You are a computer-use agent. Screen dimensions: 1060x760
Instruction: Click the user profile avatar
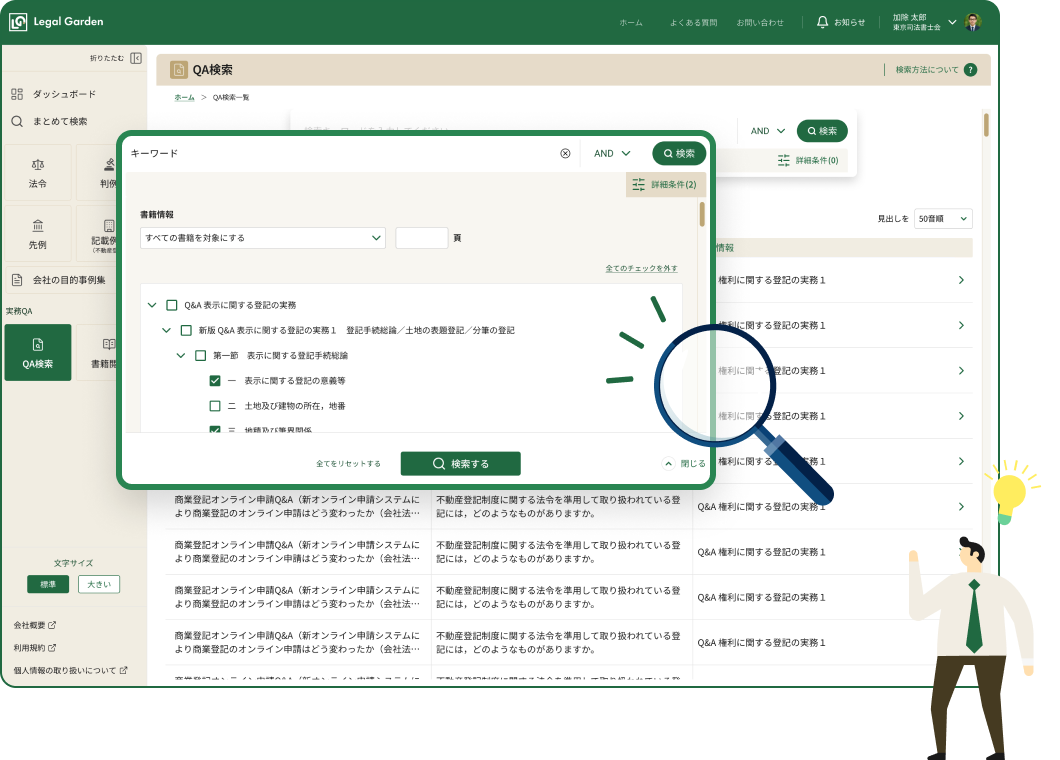tap(973, 22)
